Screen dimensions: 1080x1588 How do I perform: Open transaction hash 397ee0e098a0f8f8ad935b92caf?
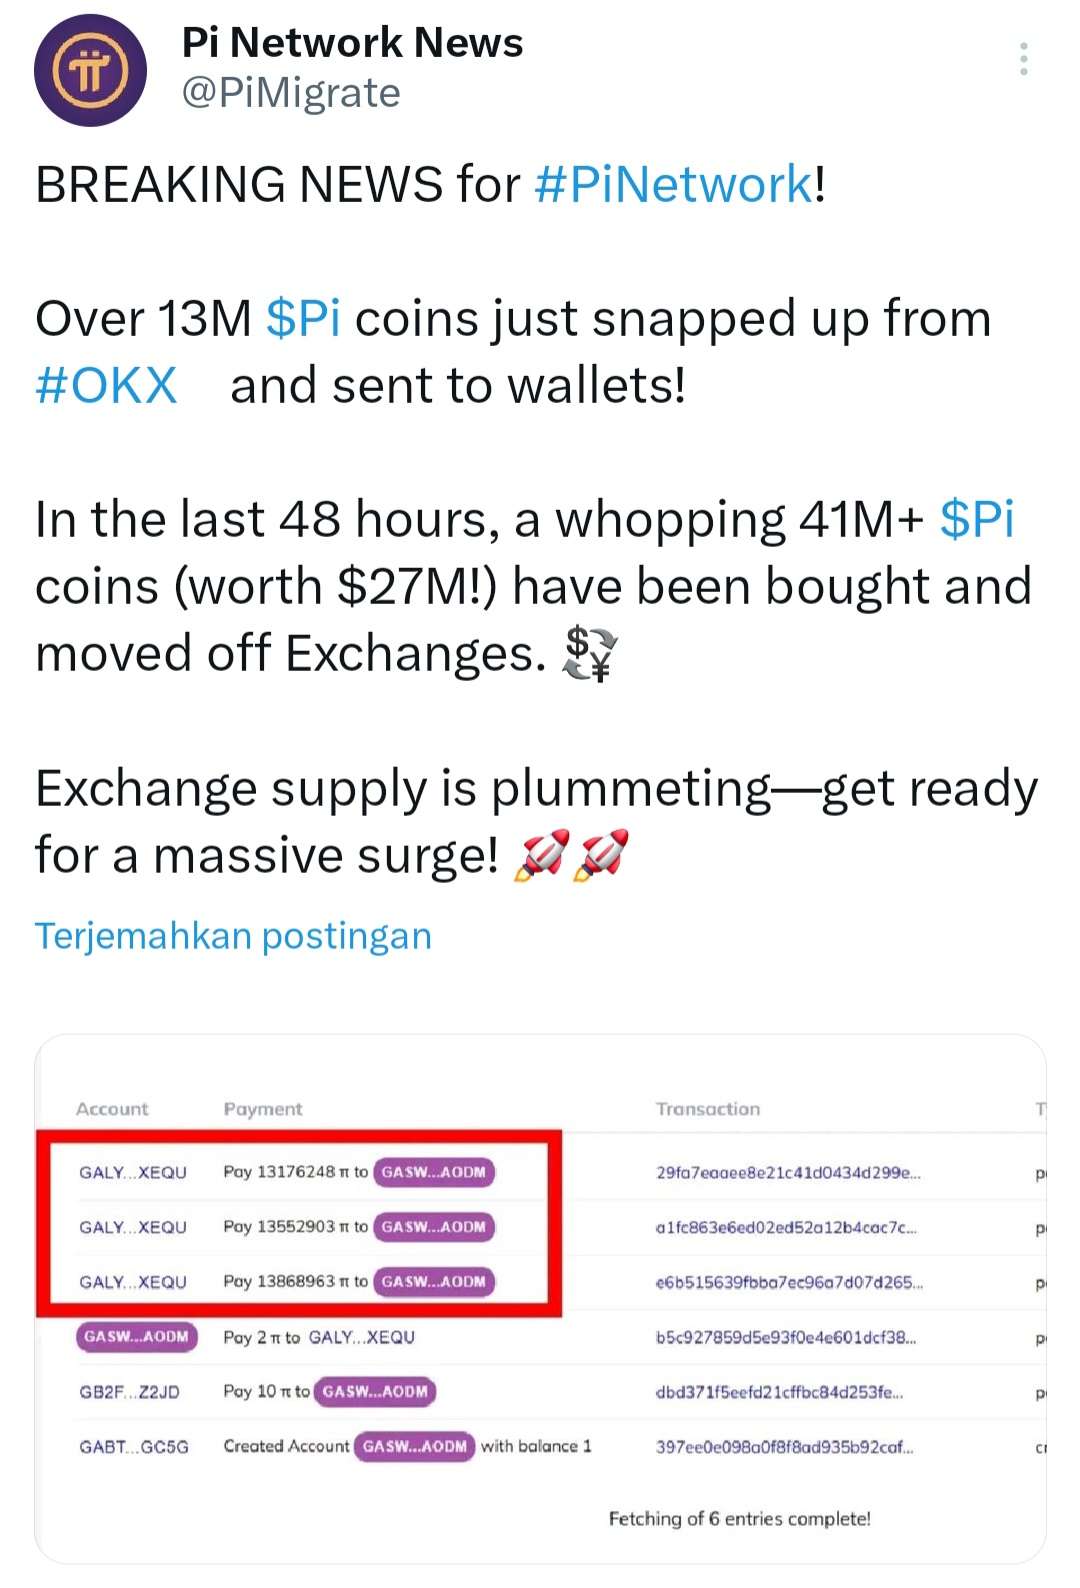[785, 1447]
